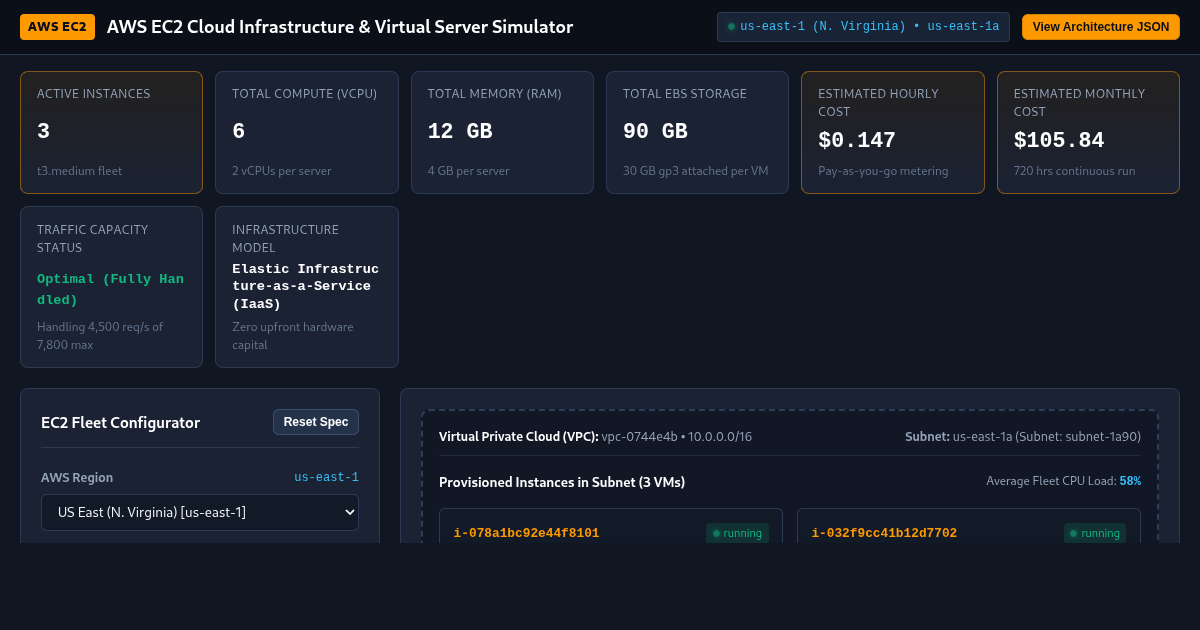
Task: Click the Optimal (Fully Handled) status text
Action: click(x=111, y=289)
